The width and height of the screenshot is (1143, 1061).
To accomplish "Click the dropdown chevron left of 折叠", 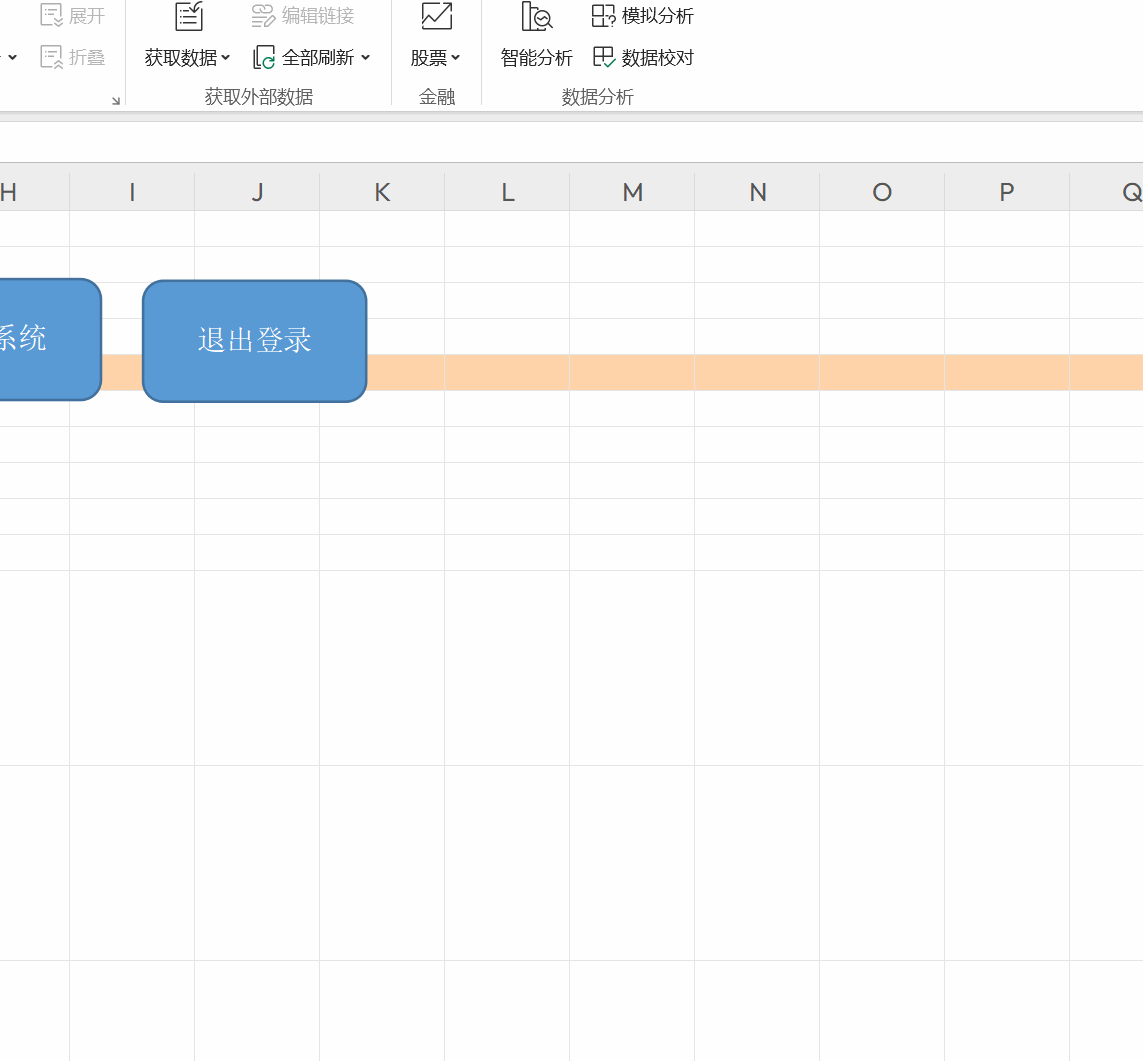I will point(12,57).
